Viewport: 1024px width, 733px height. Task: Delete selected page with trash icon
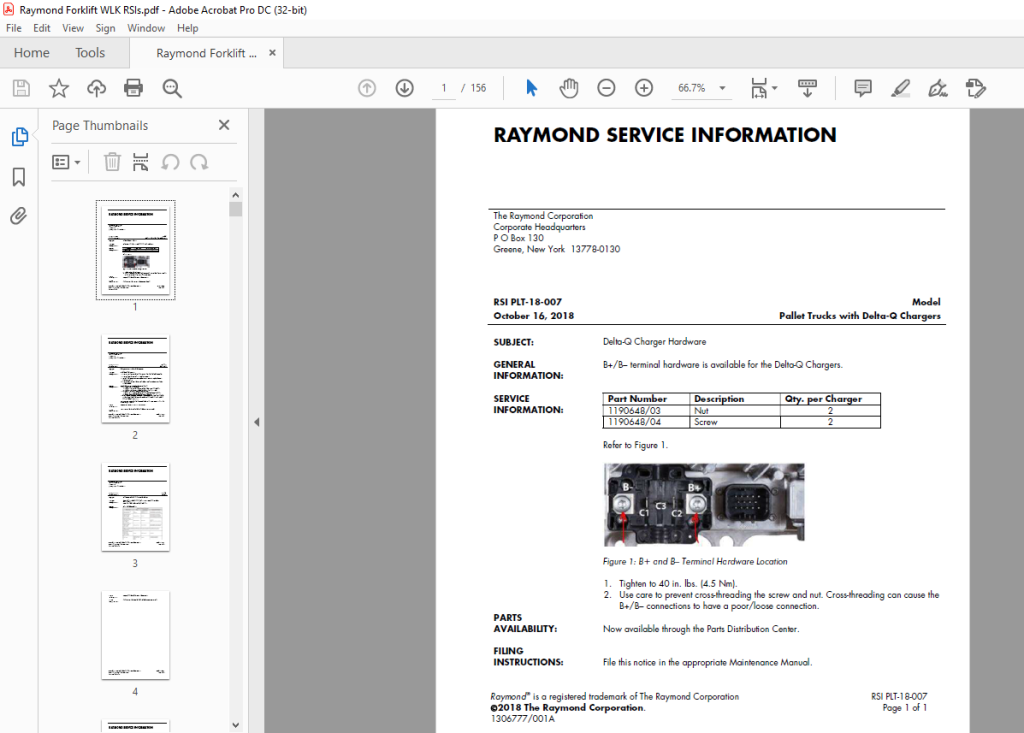click(112, 161)
